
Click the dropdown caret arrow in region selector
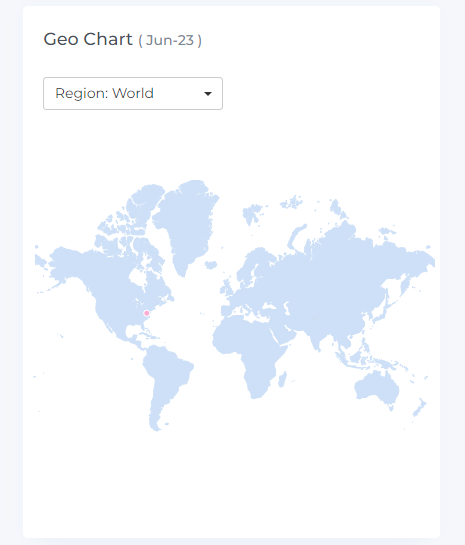tap(208, 93)
